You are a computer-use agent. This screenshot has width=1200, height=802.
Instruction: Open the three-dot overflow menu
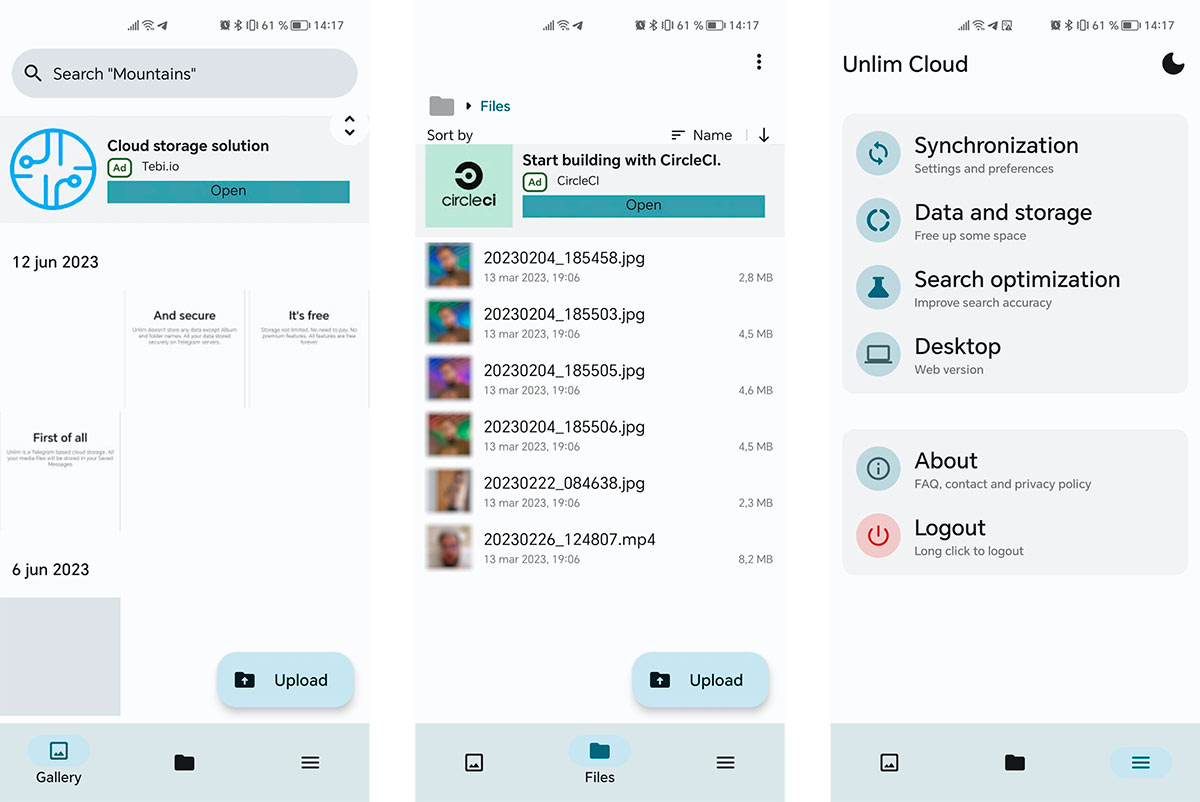(759, 62)
